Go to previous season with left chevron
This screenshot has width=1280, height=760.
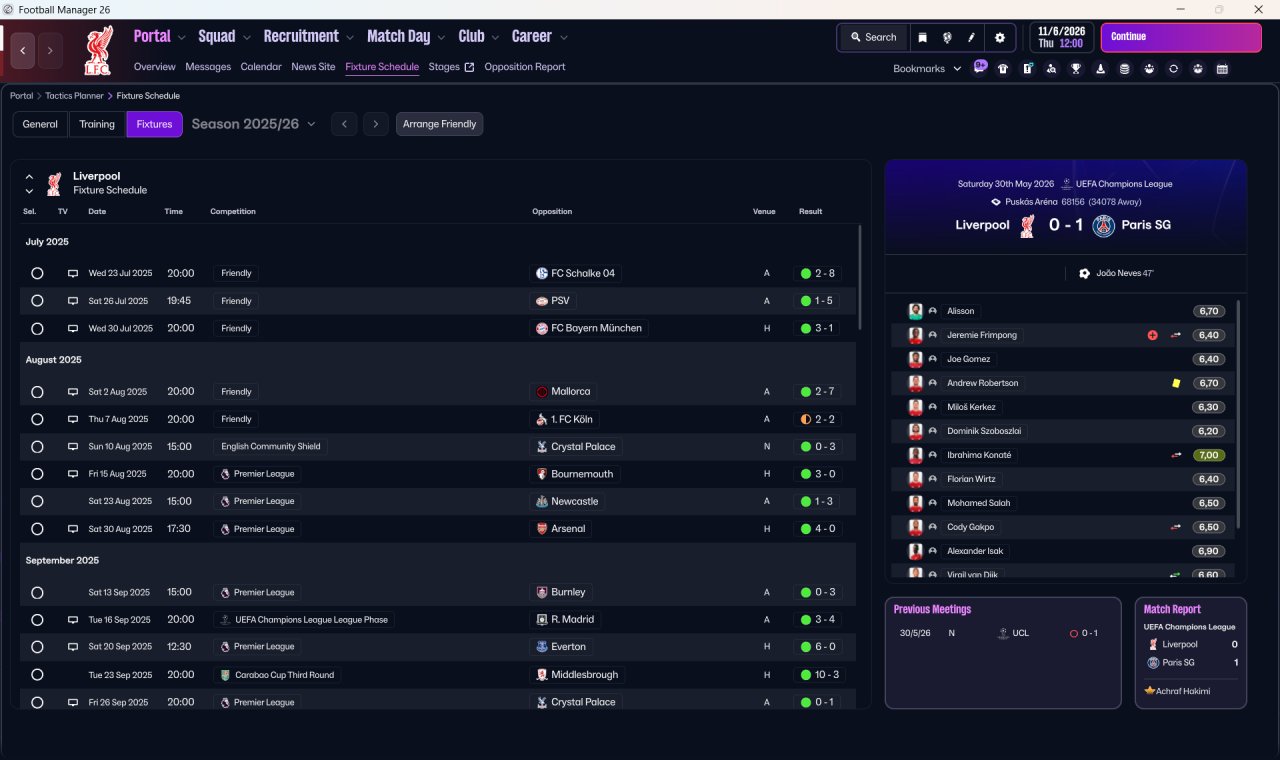[x=344, y=124]
